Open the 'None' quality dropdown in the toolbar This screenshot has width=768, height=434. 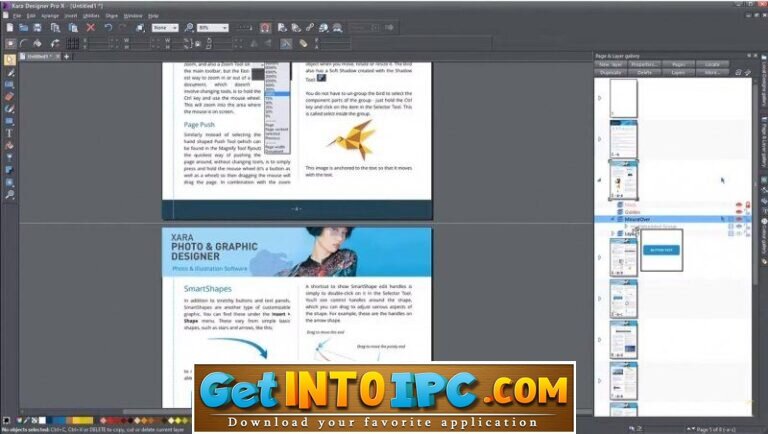coord(165,28)
